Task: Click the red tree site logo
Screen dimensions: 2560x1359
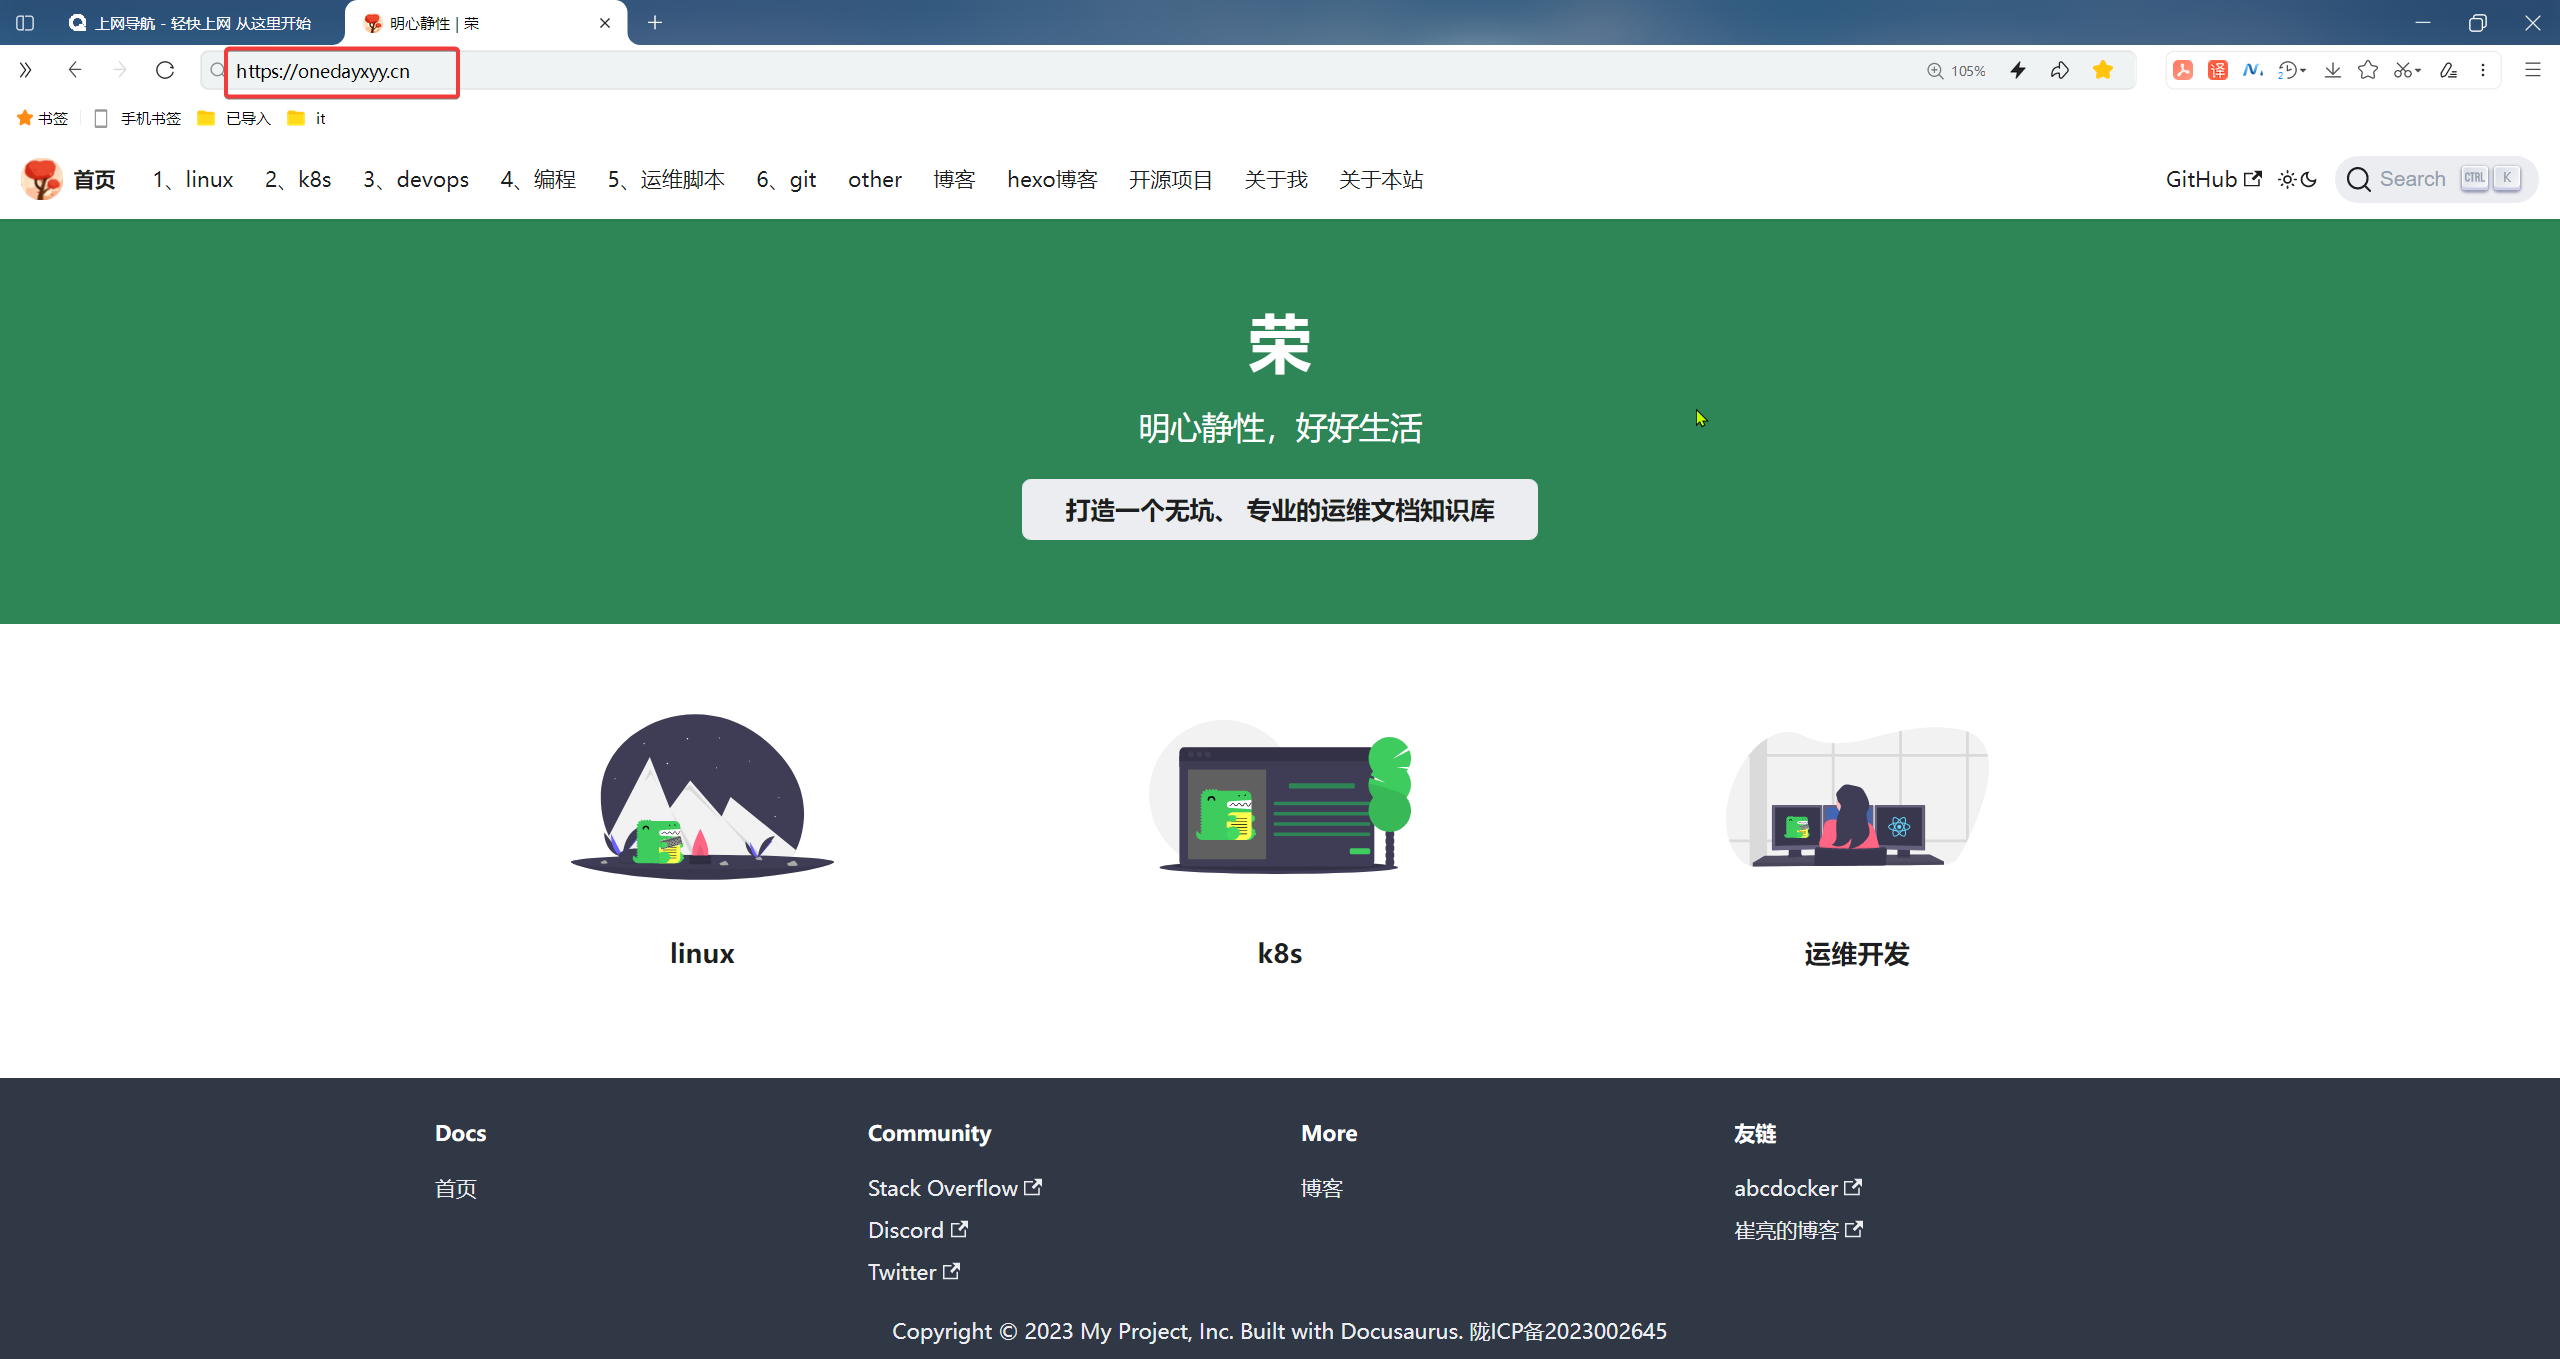Action: pyautogui.click(x=42, y=179)
